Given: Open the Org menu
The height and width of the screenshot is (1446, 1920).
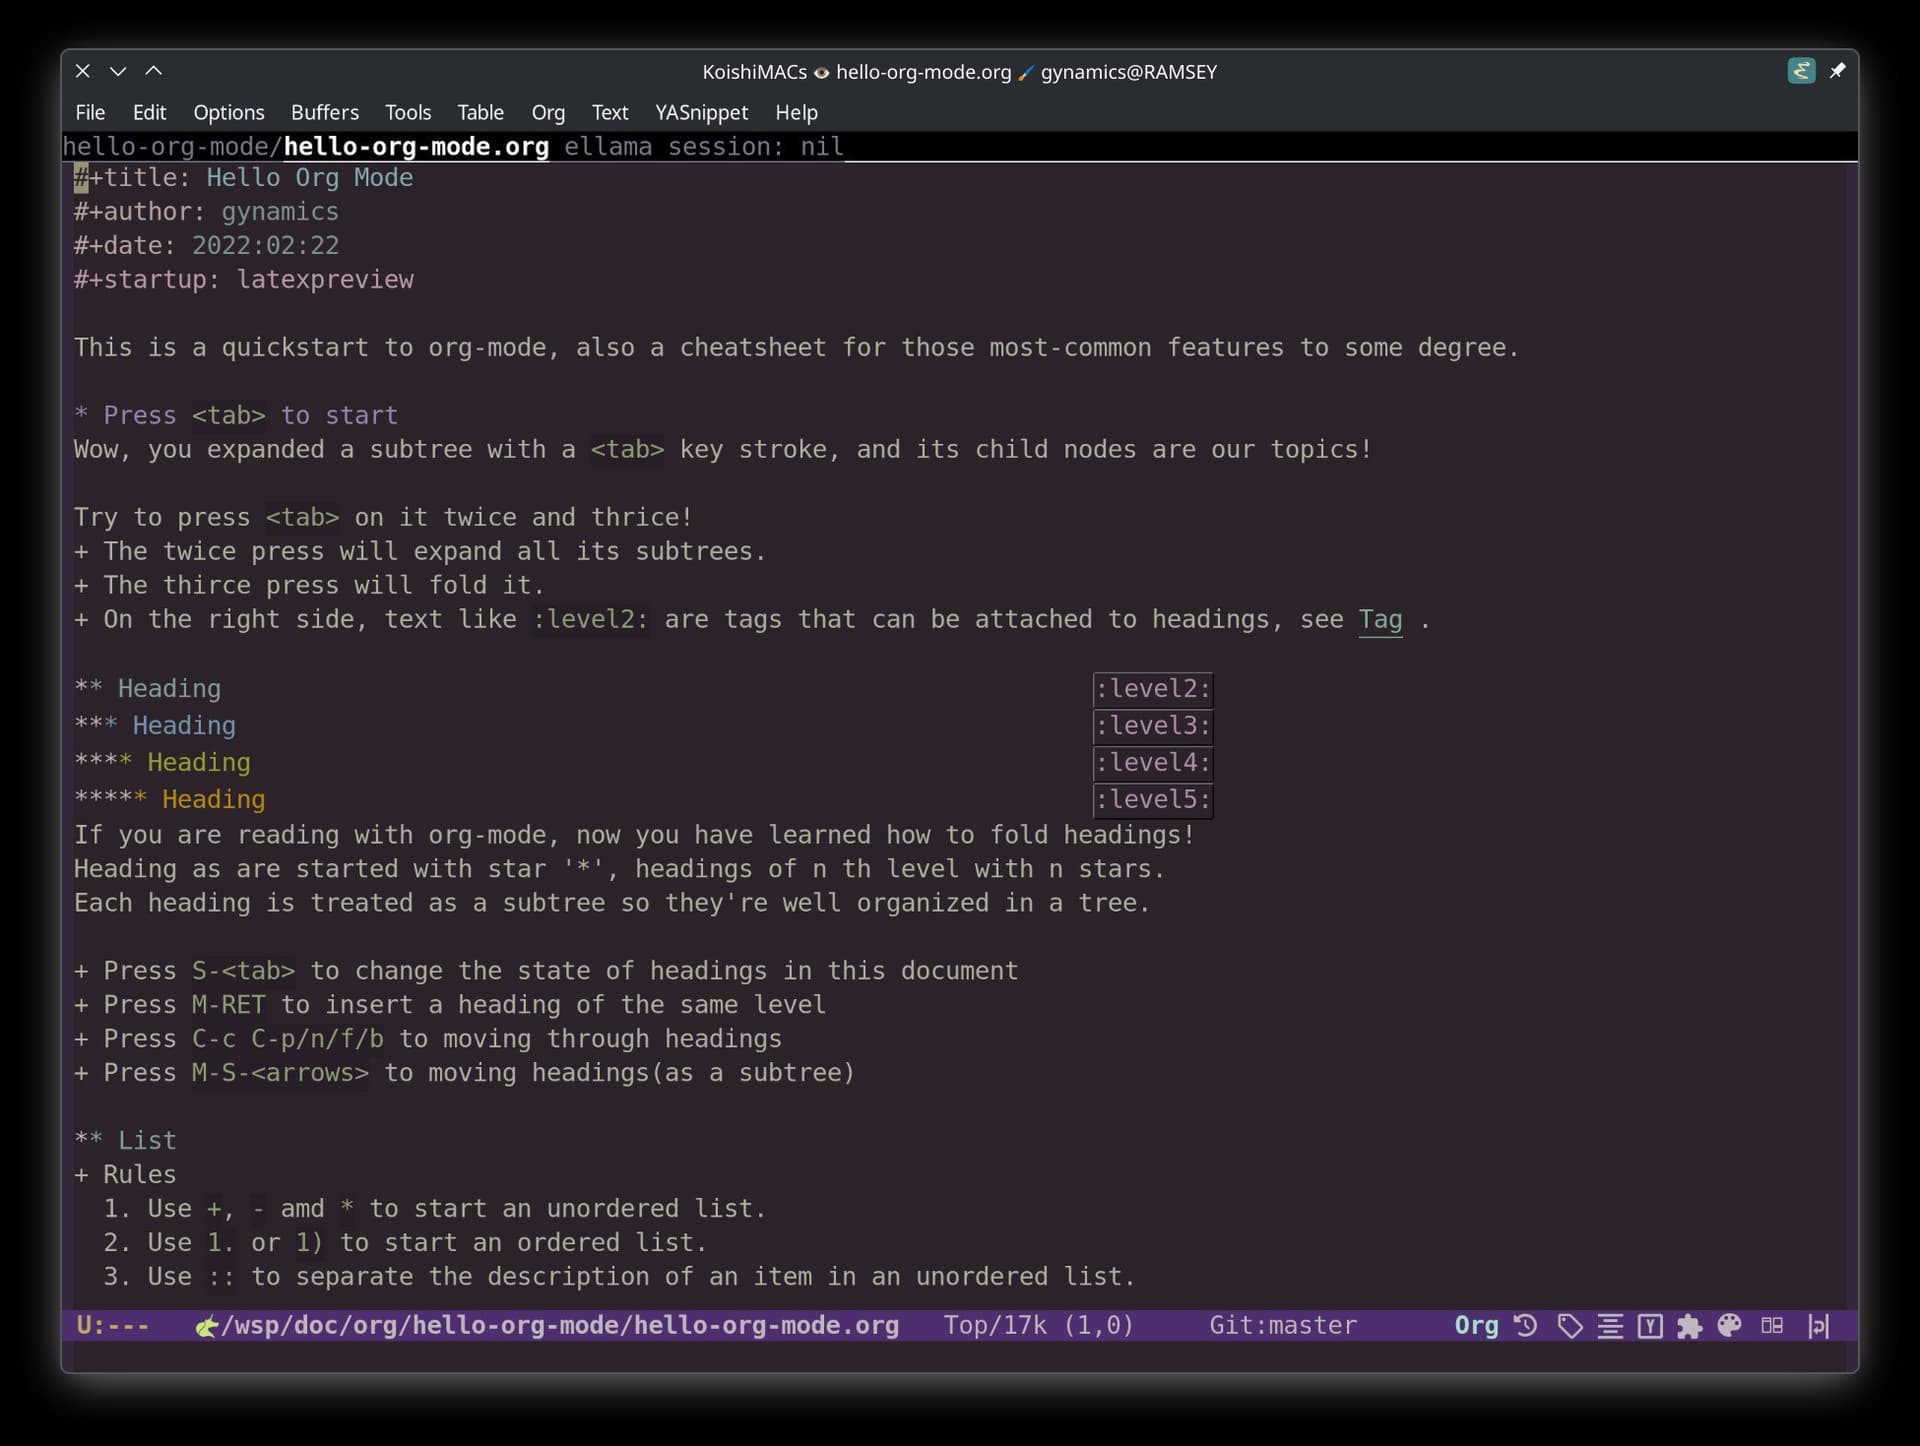Looking at the screenshot, I should tap(548, 112).
